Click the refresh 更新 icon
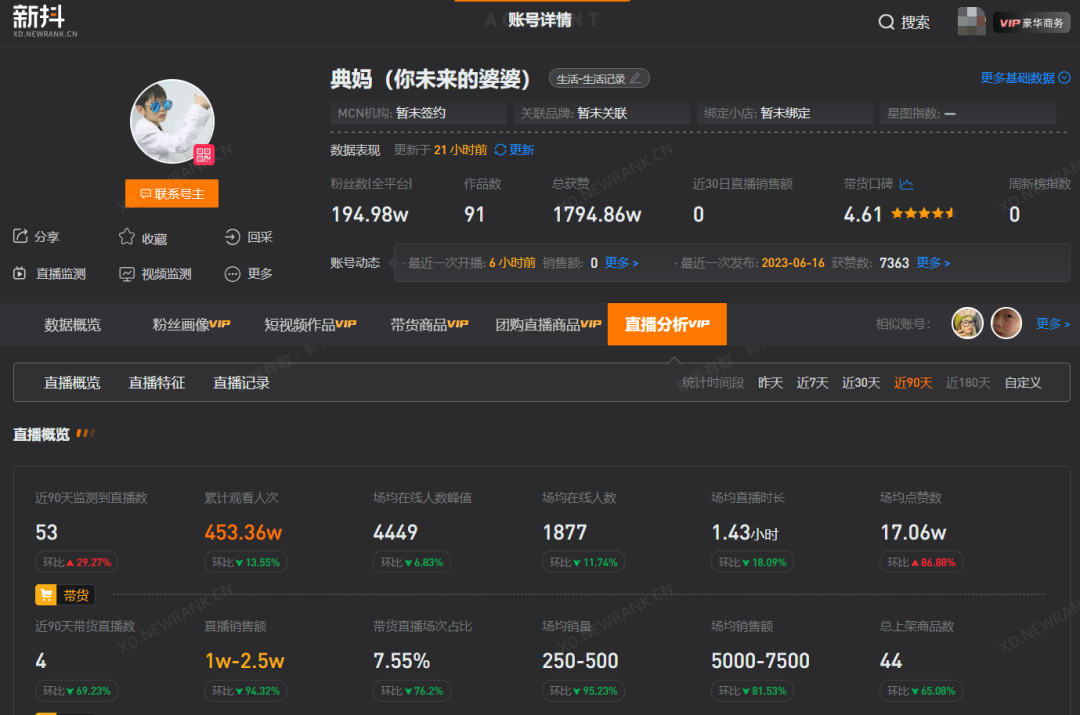 tap(501, 150)
